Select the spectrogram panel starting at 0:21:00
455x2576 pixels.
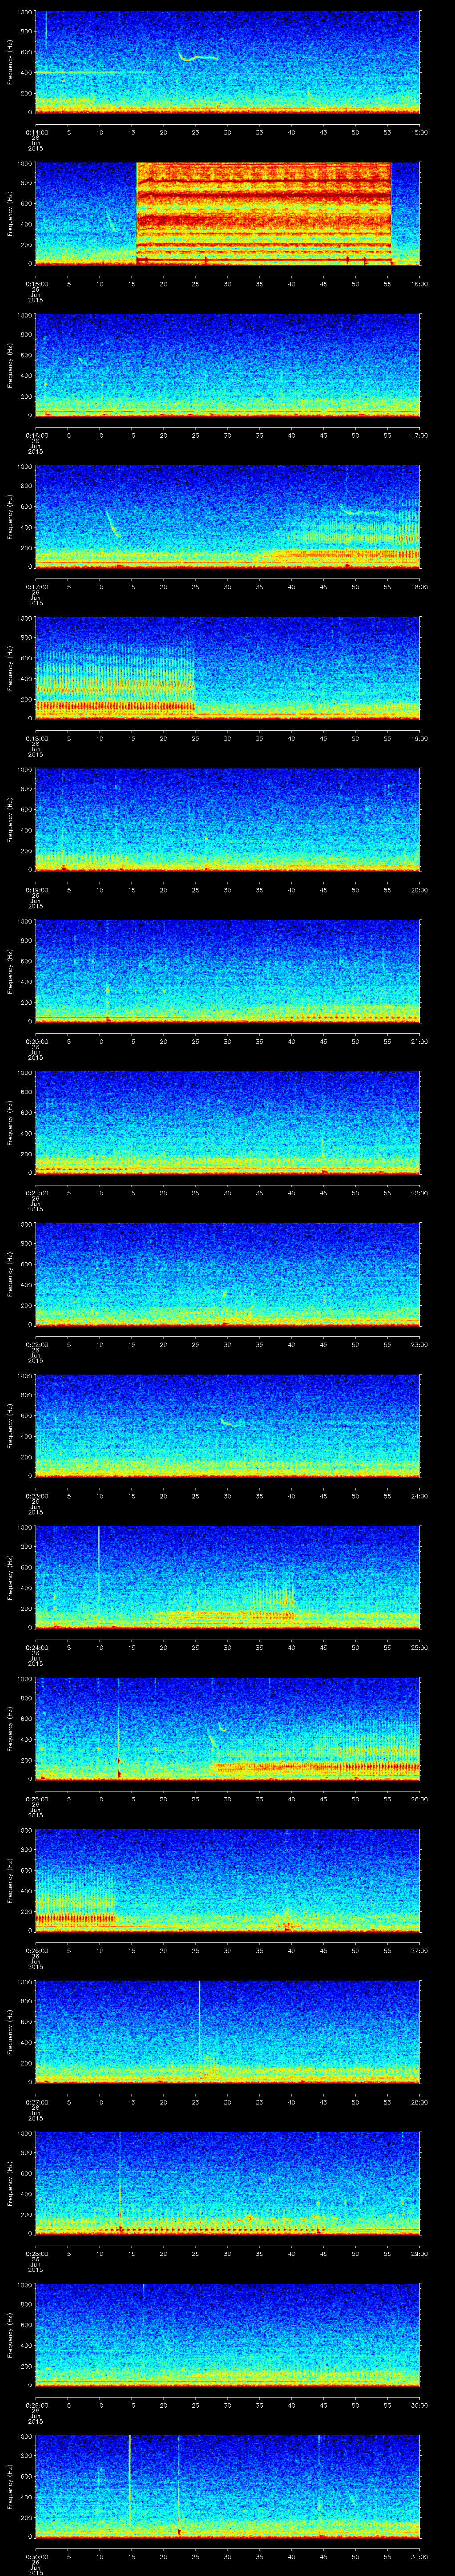point(227,1122)
